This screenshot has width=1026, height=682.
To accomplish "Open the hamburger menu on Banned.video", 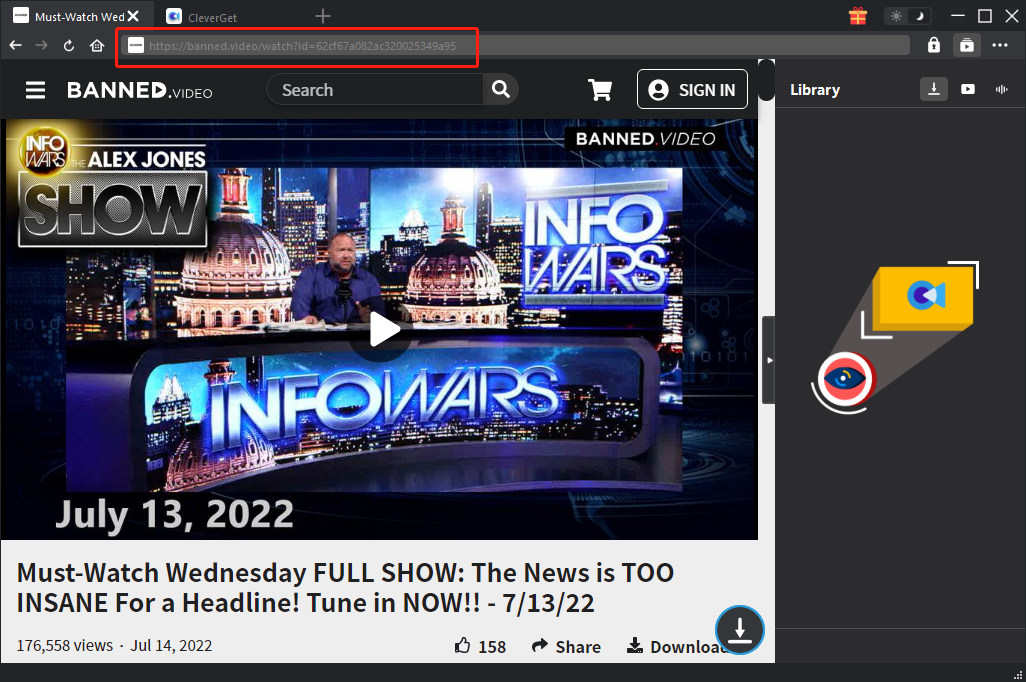I will coord(36,90).
